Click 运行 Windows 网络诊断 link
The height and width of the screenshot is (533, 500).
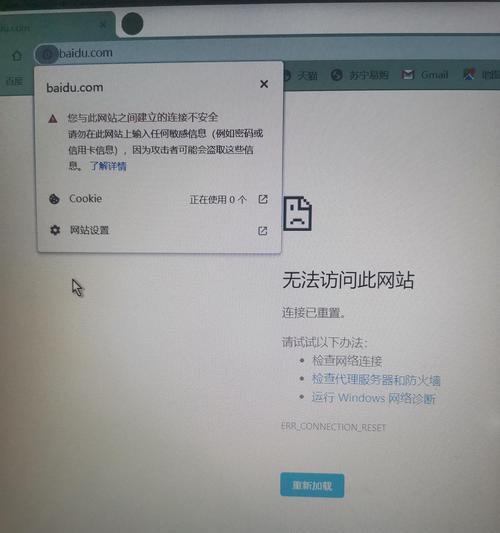(374, 398)
